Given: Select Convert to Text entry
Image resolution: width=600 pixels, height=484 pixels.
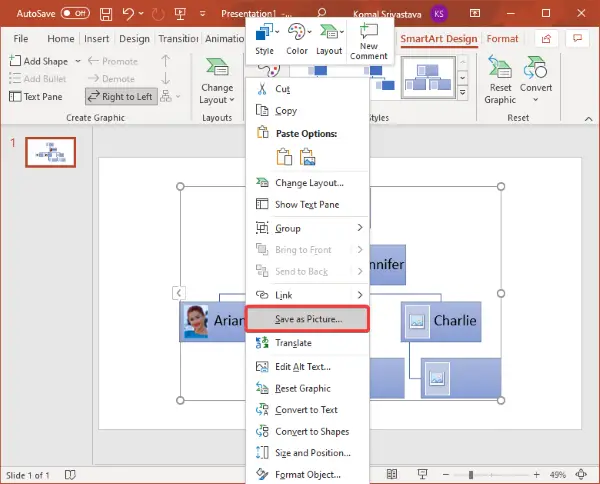Looking at the screenshot, I should coord(307,410).
